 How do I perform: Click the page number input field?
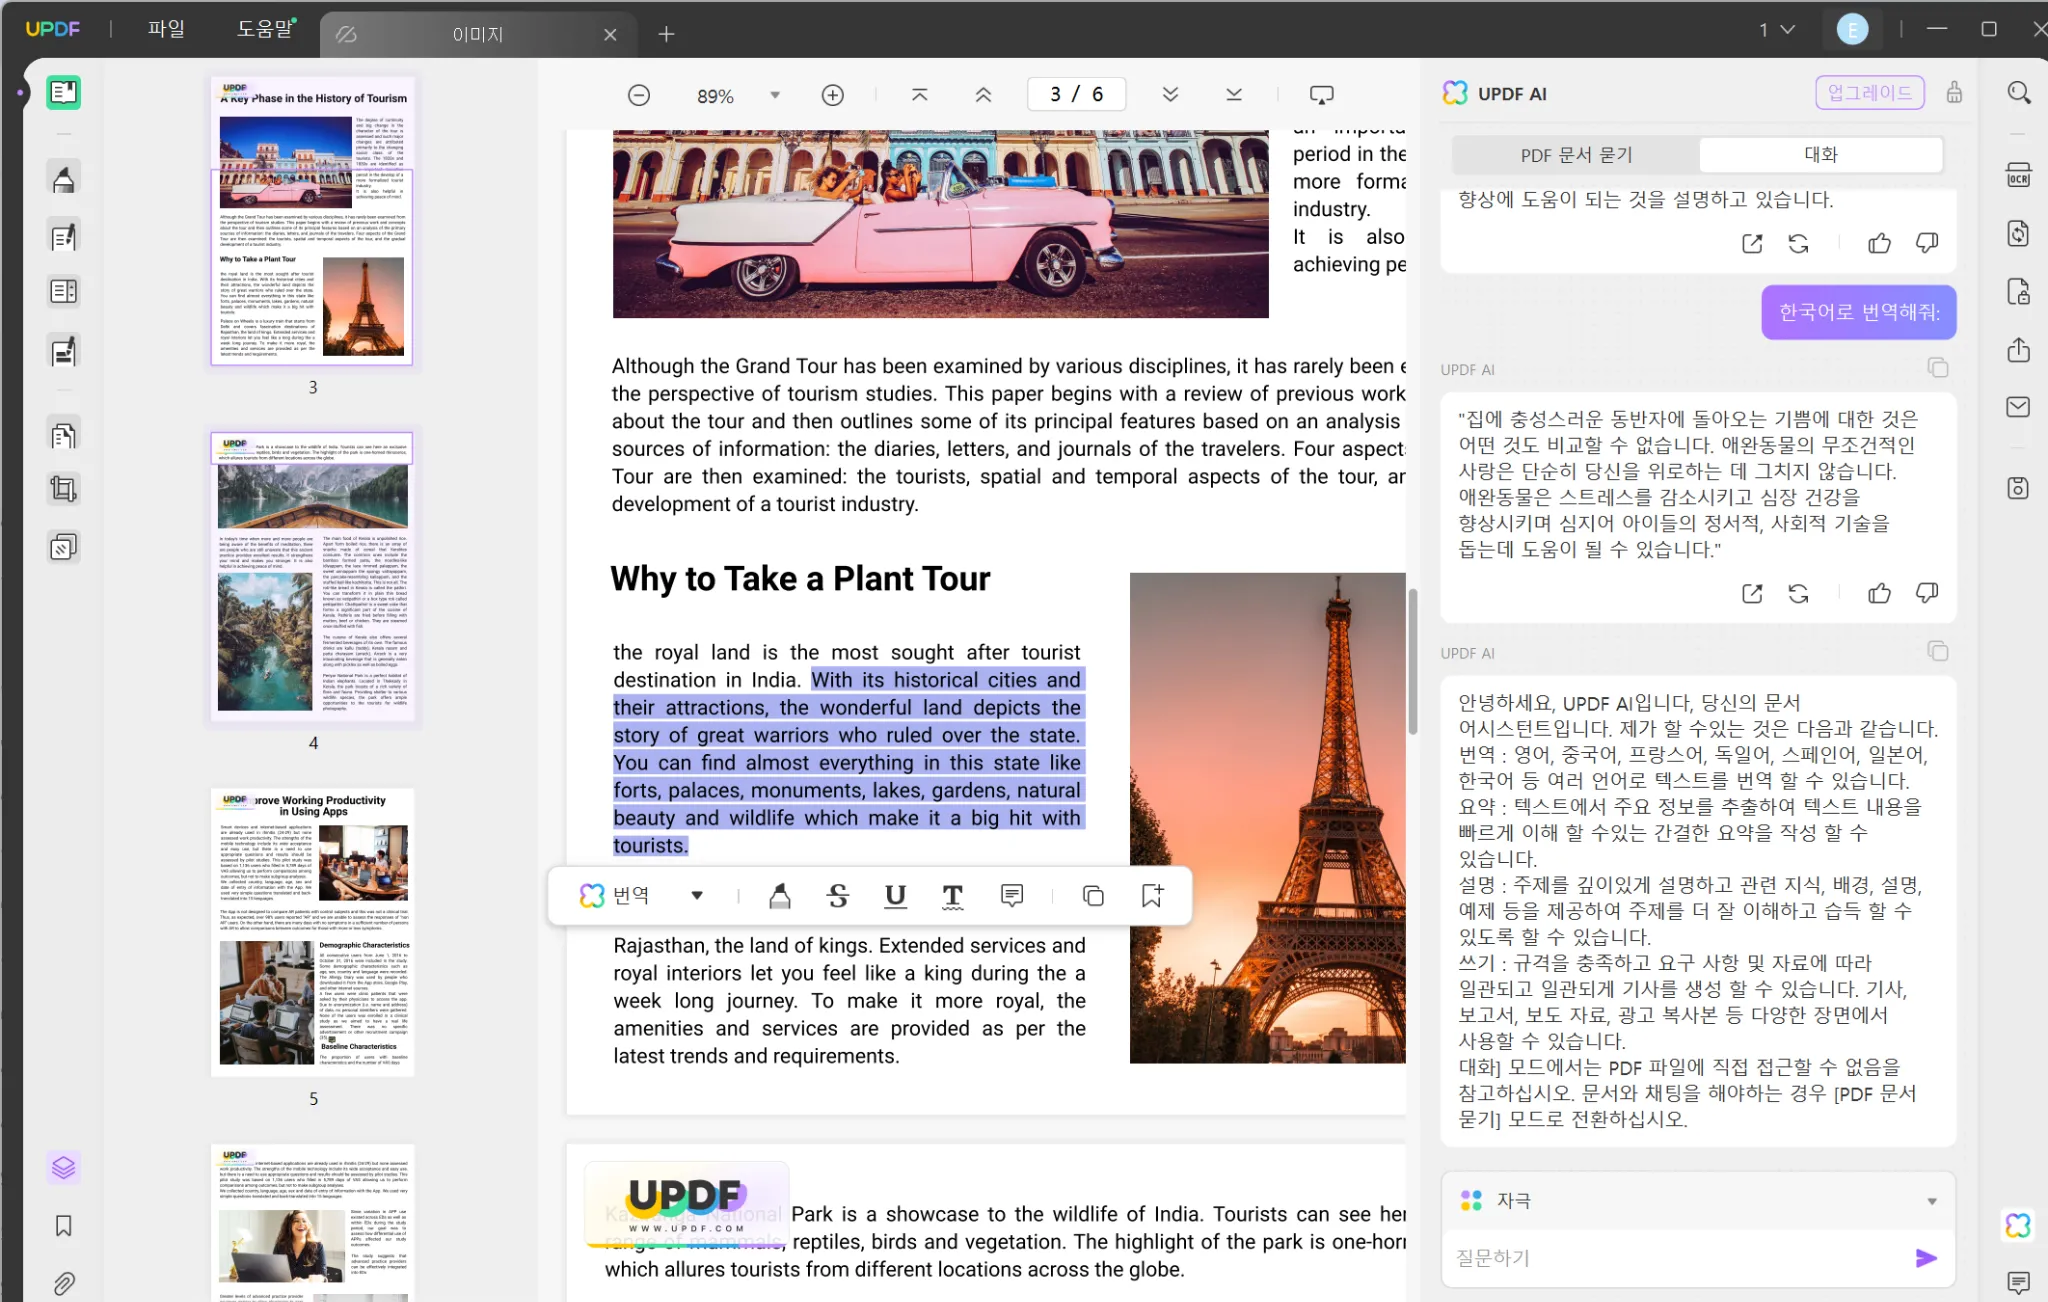[1076, 94]
